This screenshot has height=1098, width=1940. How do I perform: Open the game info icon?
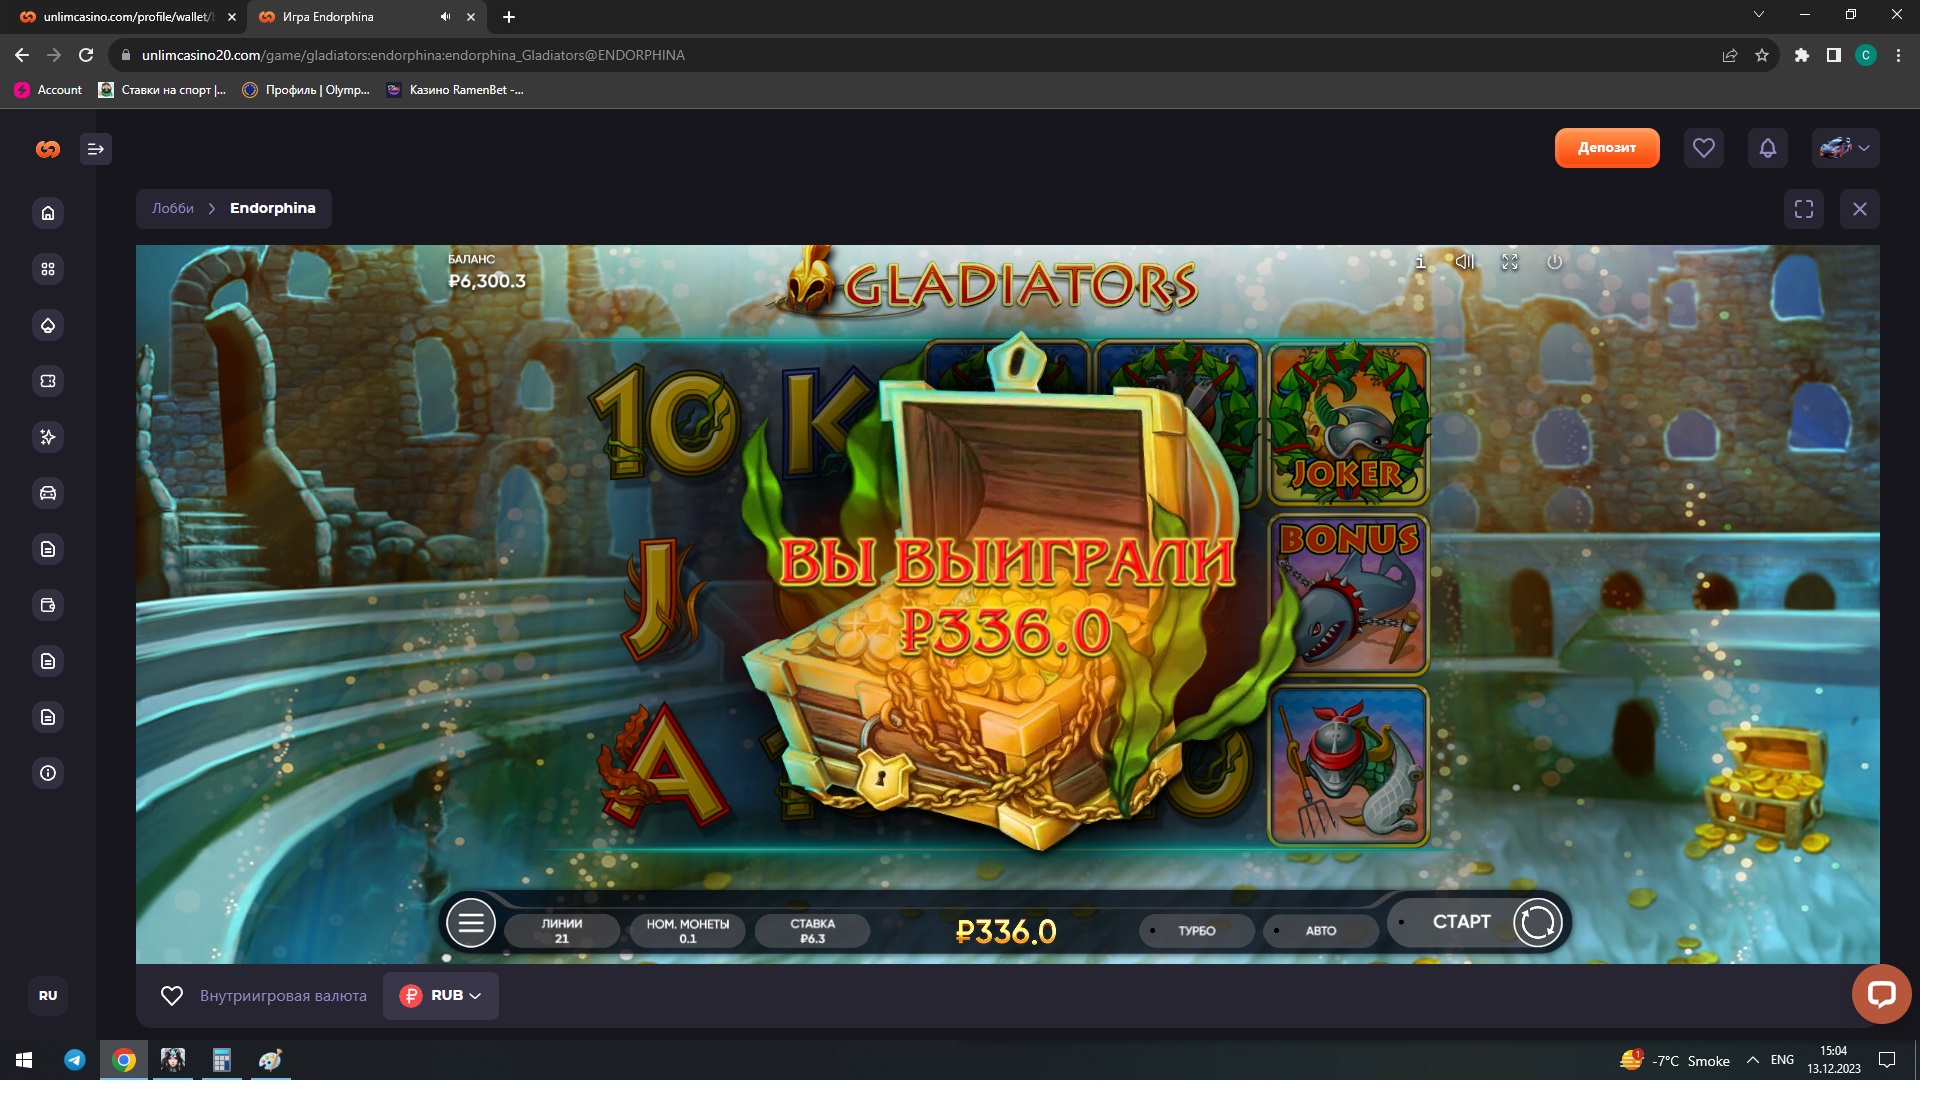point(1420,262)
